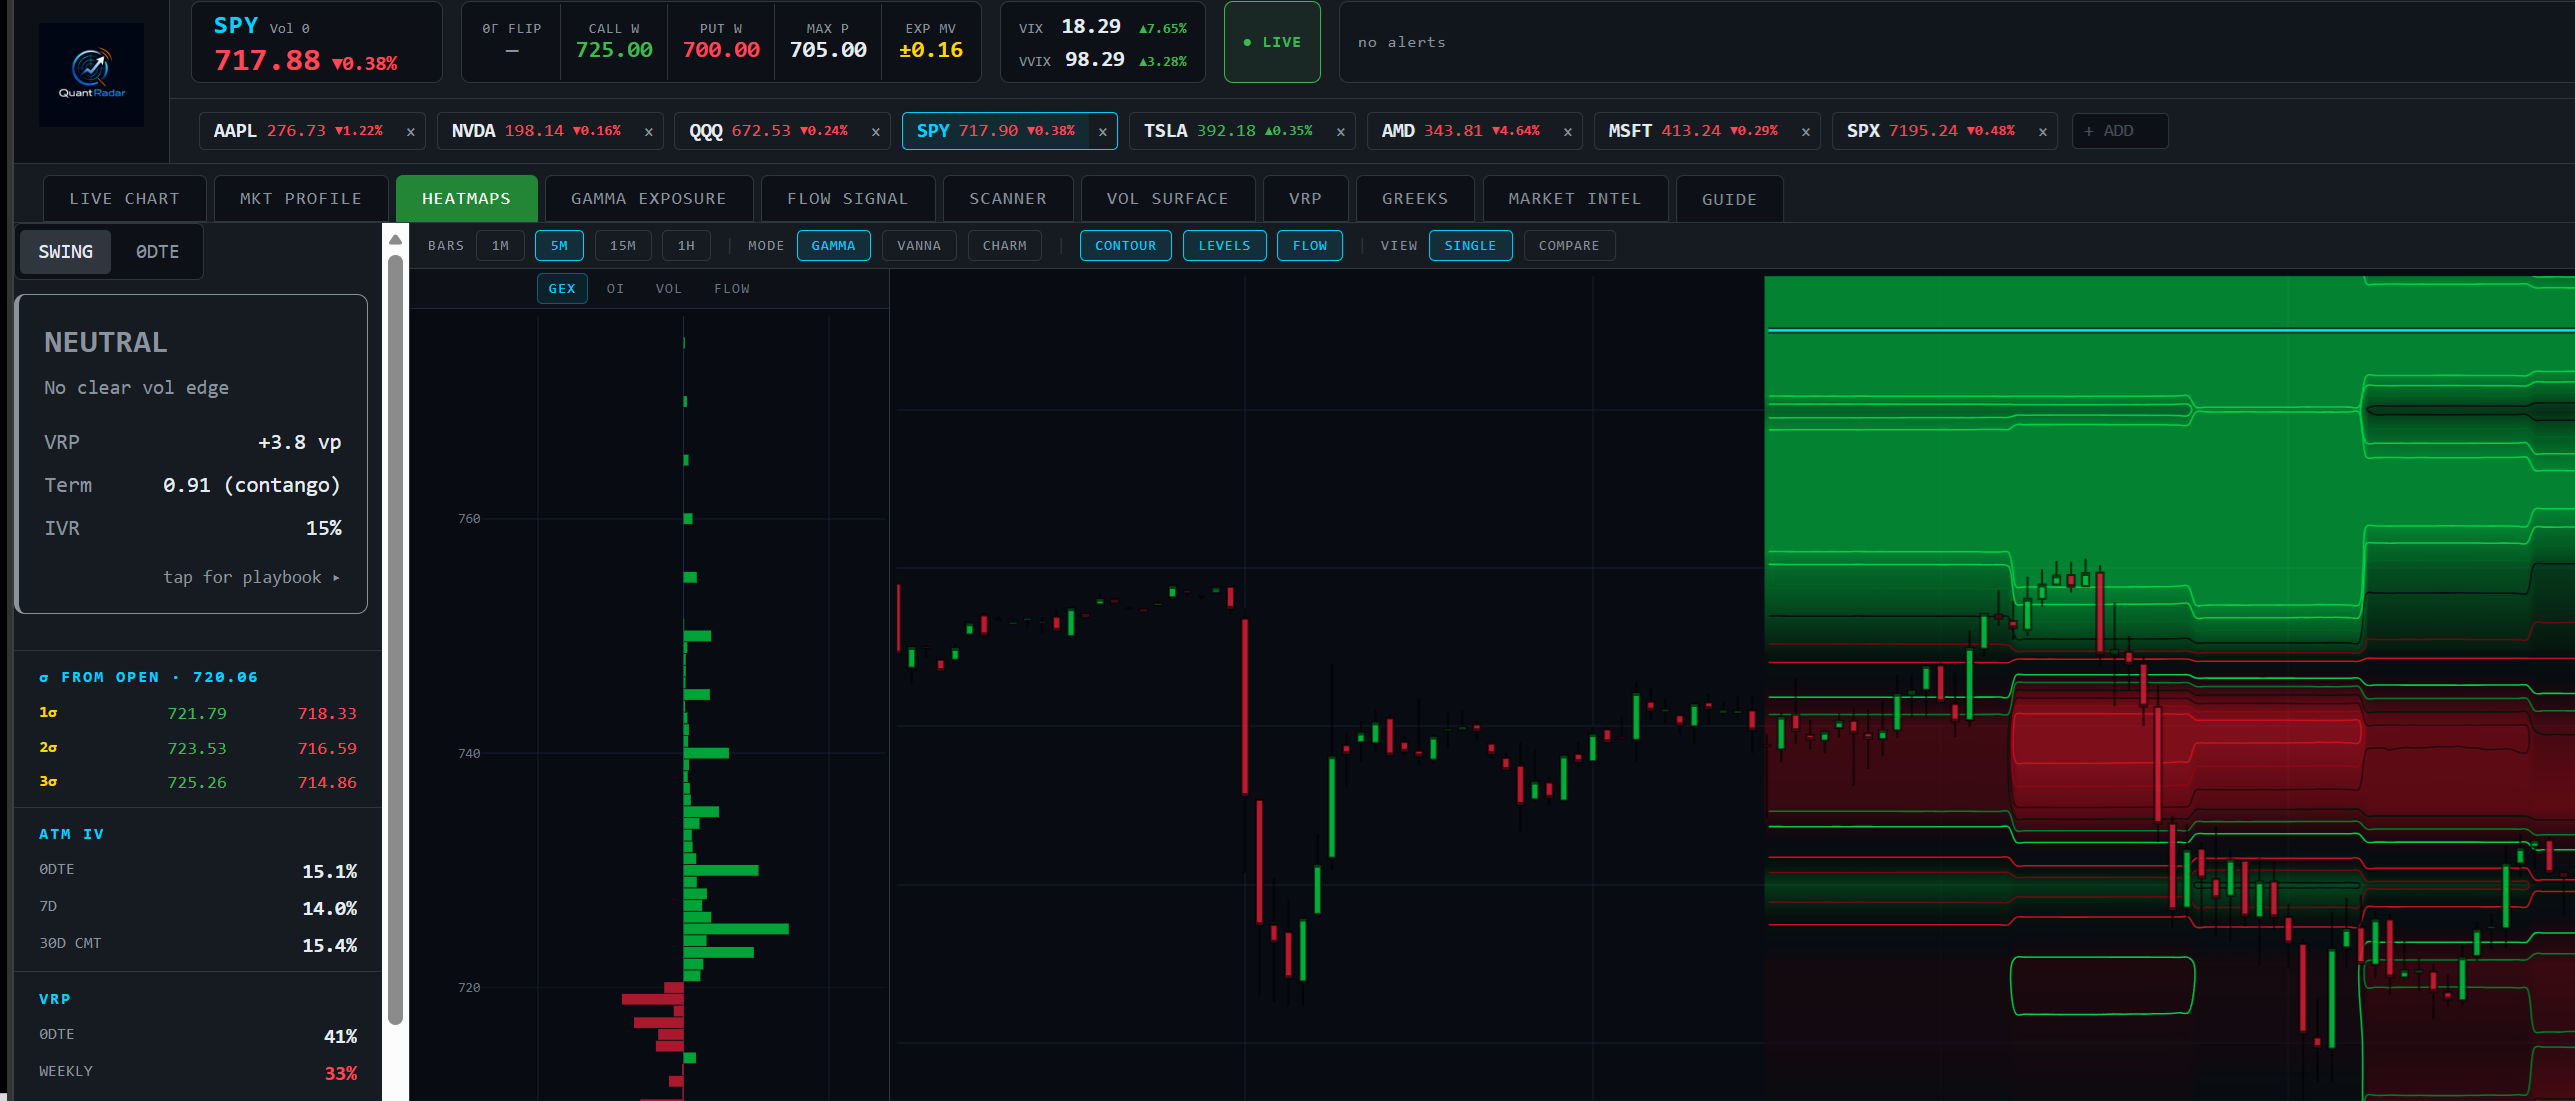Open the HEATMAPS tab
Screen dimensions: 2575x1101
(466, 199)
